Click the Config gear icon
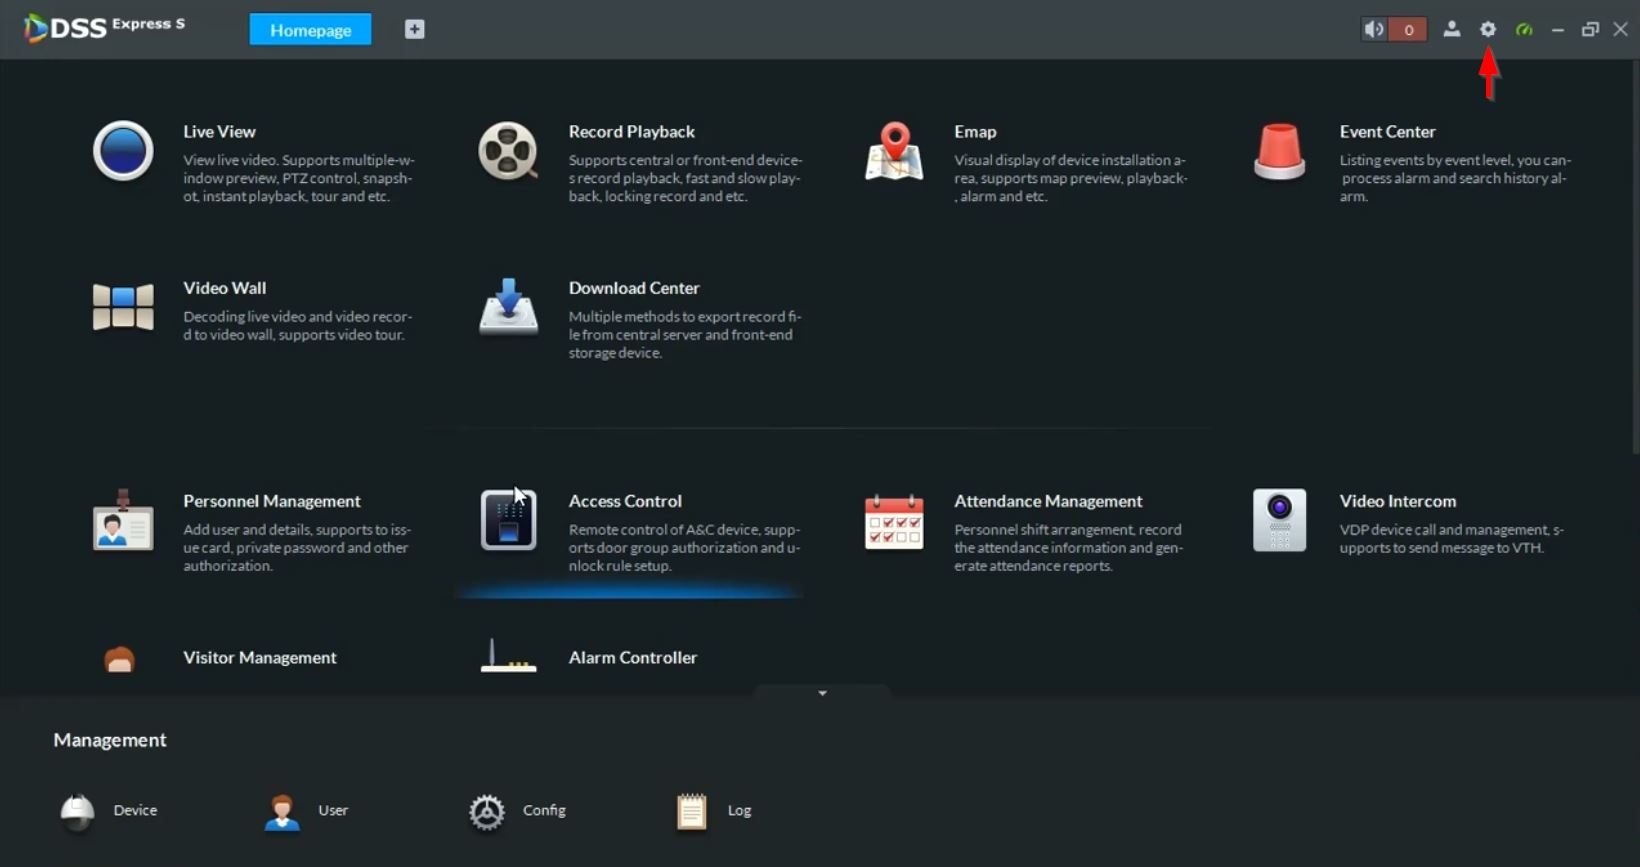The image size is (1640, 867). [487, 812]
